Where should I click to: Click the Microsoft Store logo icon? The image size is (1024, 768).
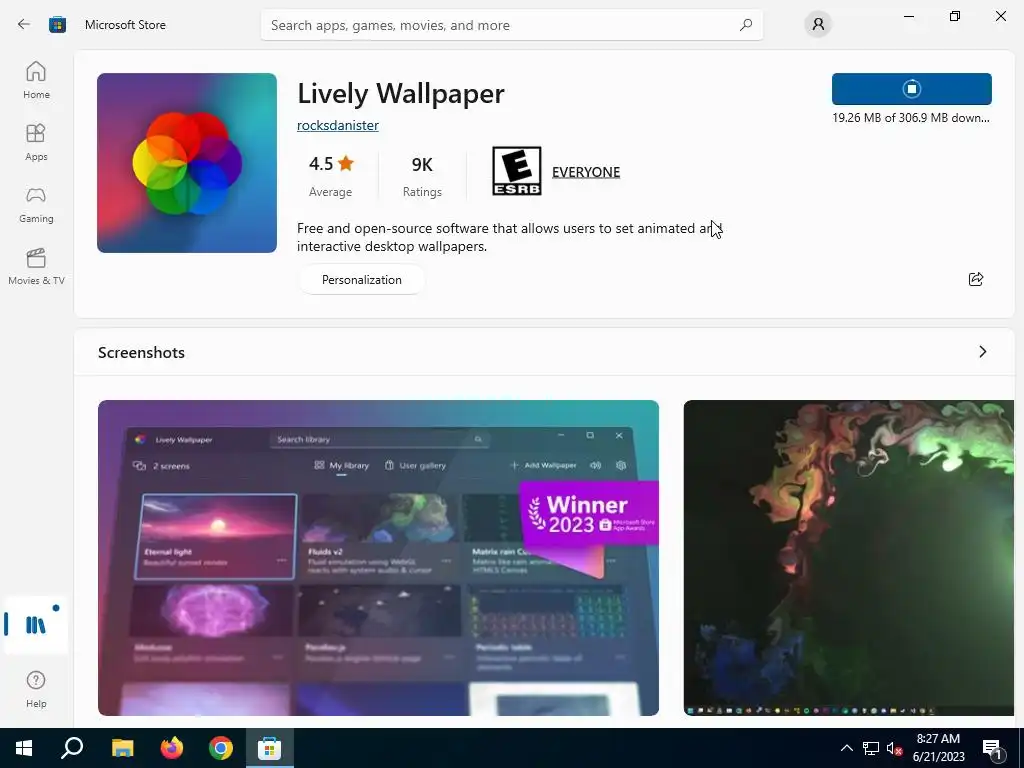(57, 25)
